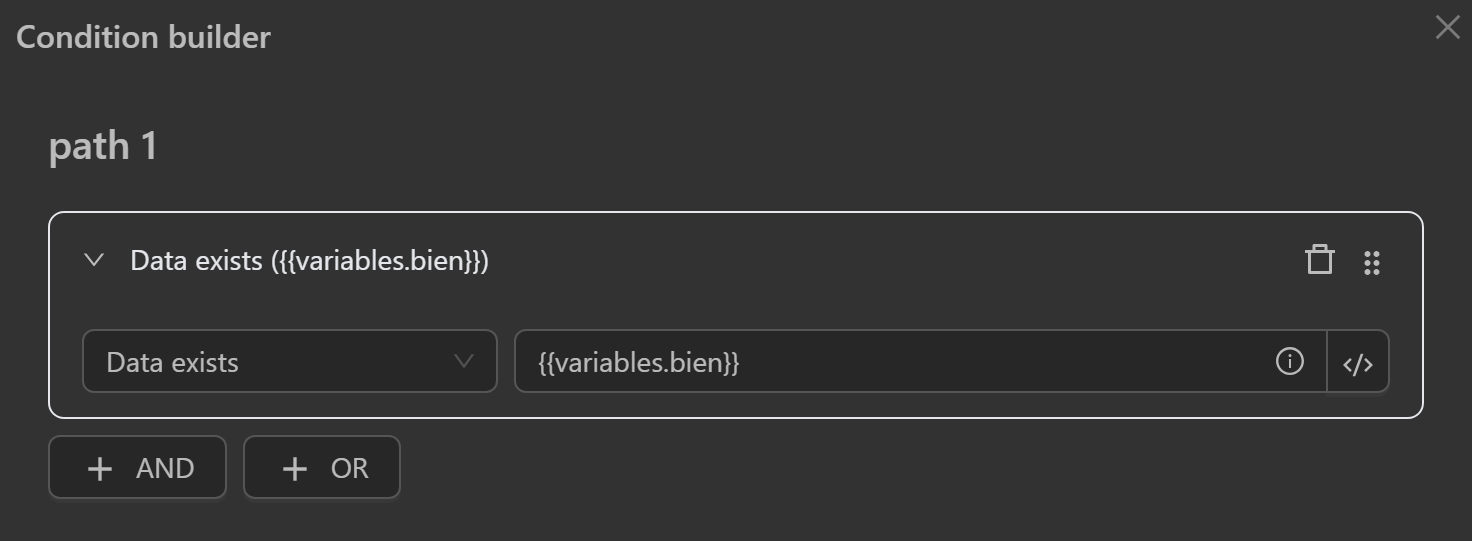Delete the Data exists condition with trash icon

coord(1319,260)
